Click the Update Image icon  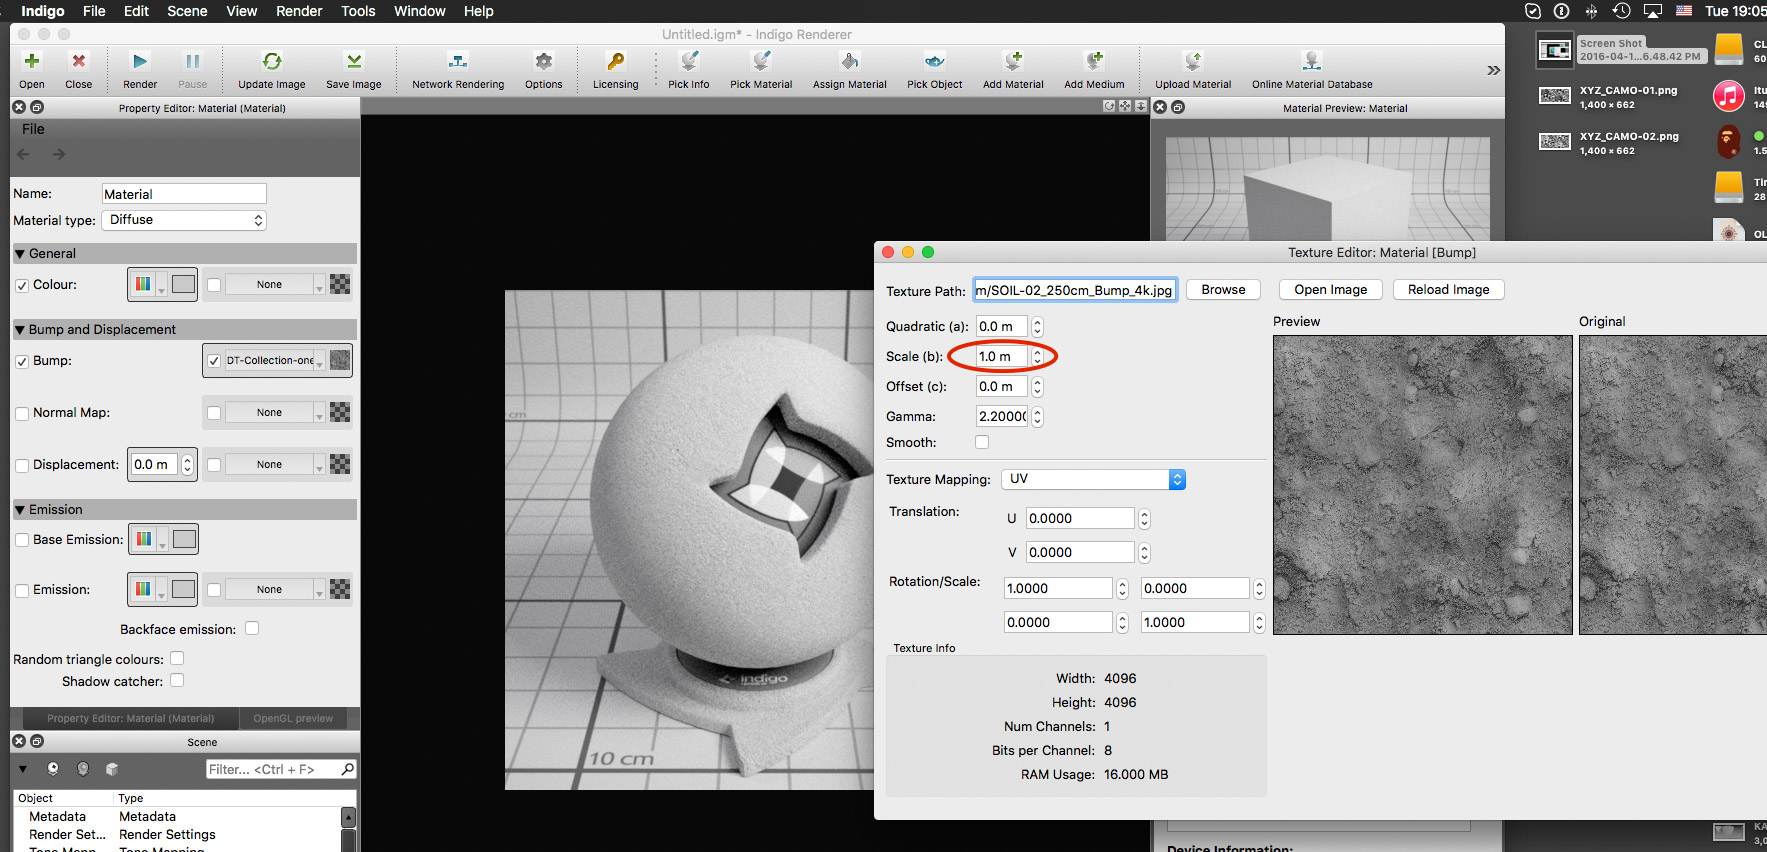coord(271,62)
